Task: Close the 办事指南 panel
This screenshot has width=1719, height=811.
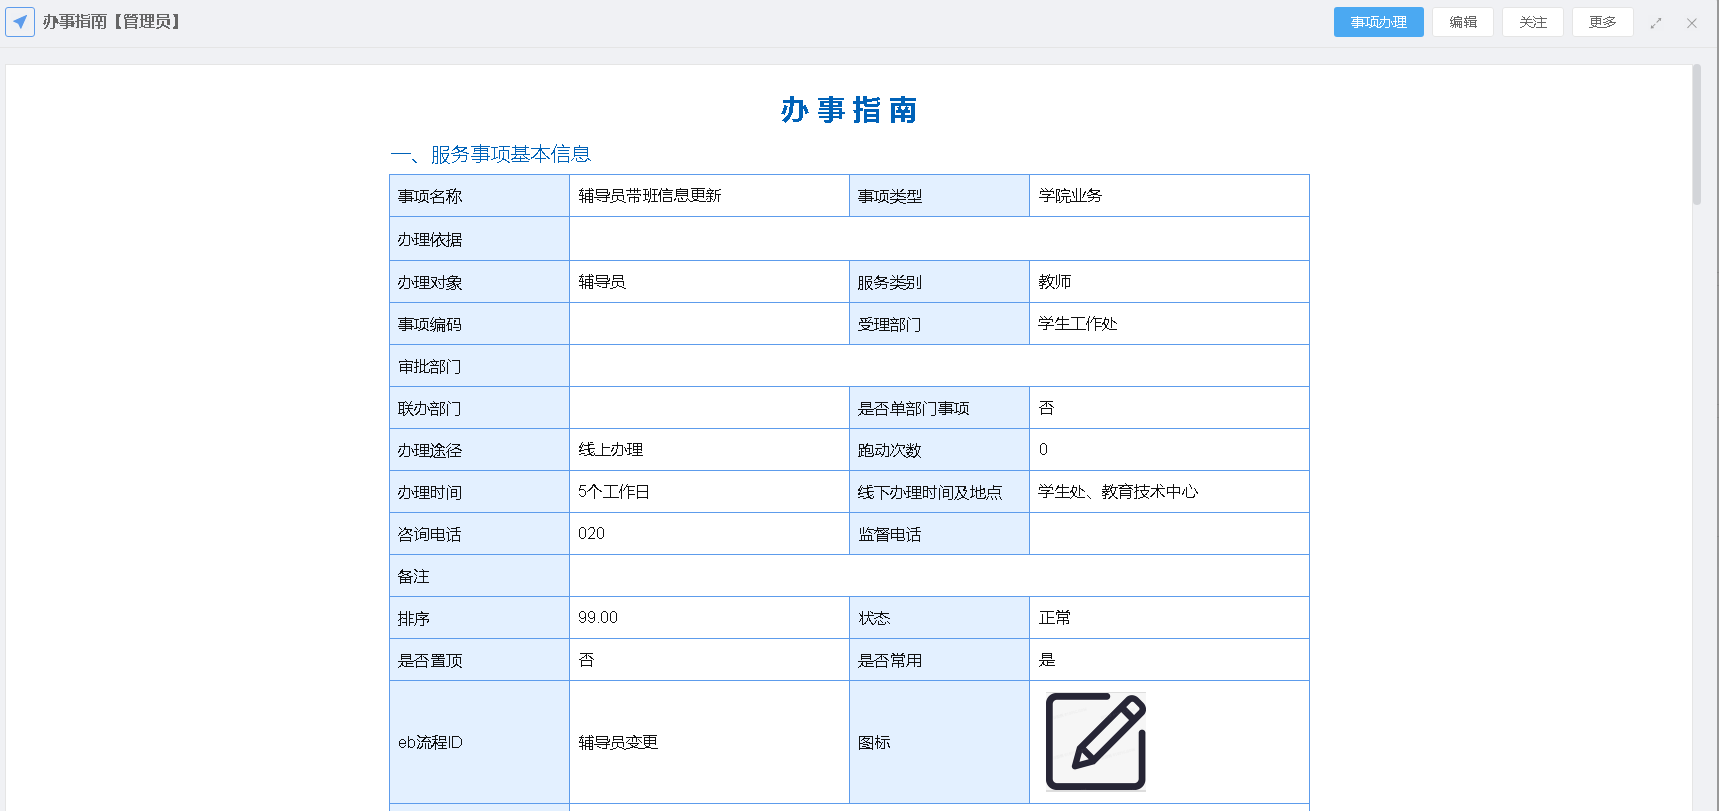Action: 1692,23
